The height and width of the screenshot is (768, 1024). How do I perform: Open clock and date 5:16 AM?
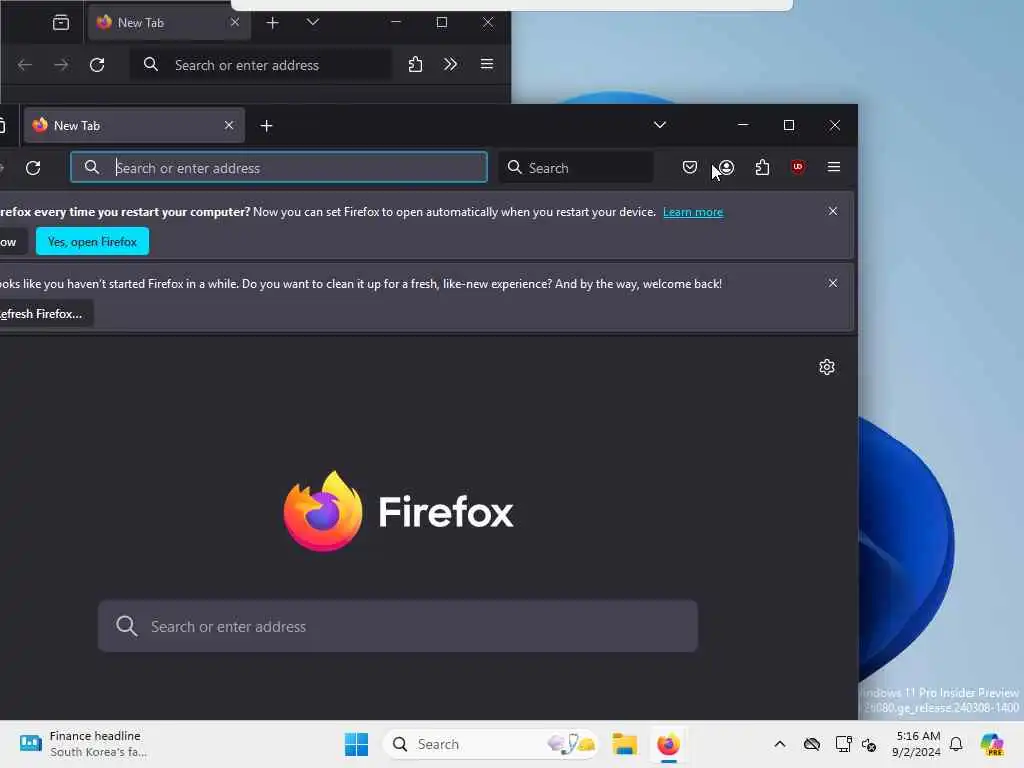point(916,744)
